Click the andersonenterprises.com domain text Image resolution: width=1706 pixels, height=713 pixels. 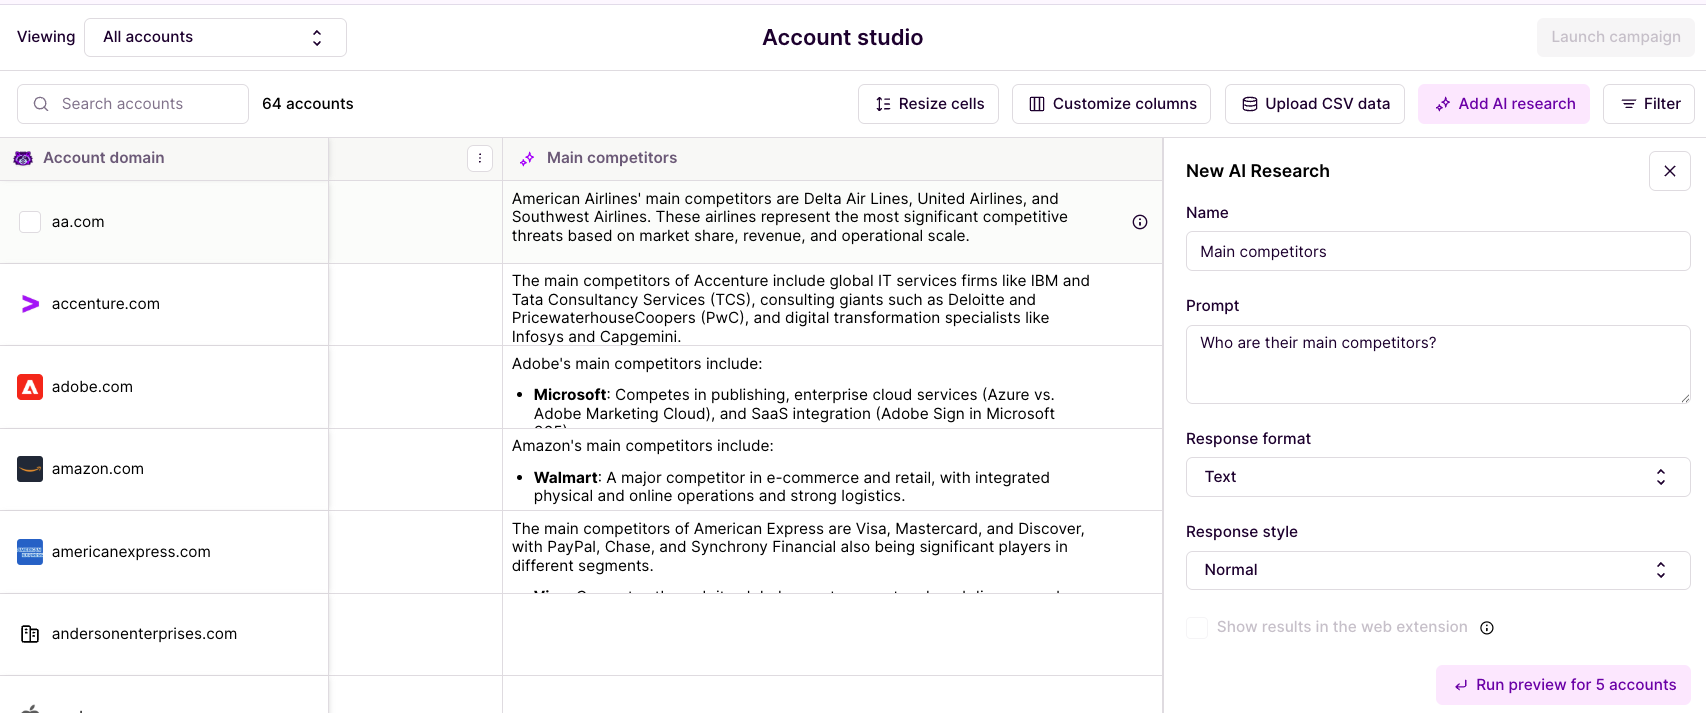pos(144,634)
